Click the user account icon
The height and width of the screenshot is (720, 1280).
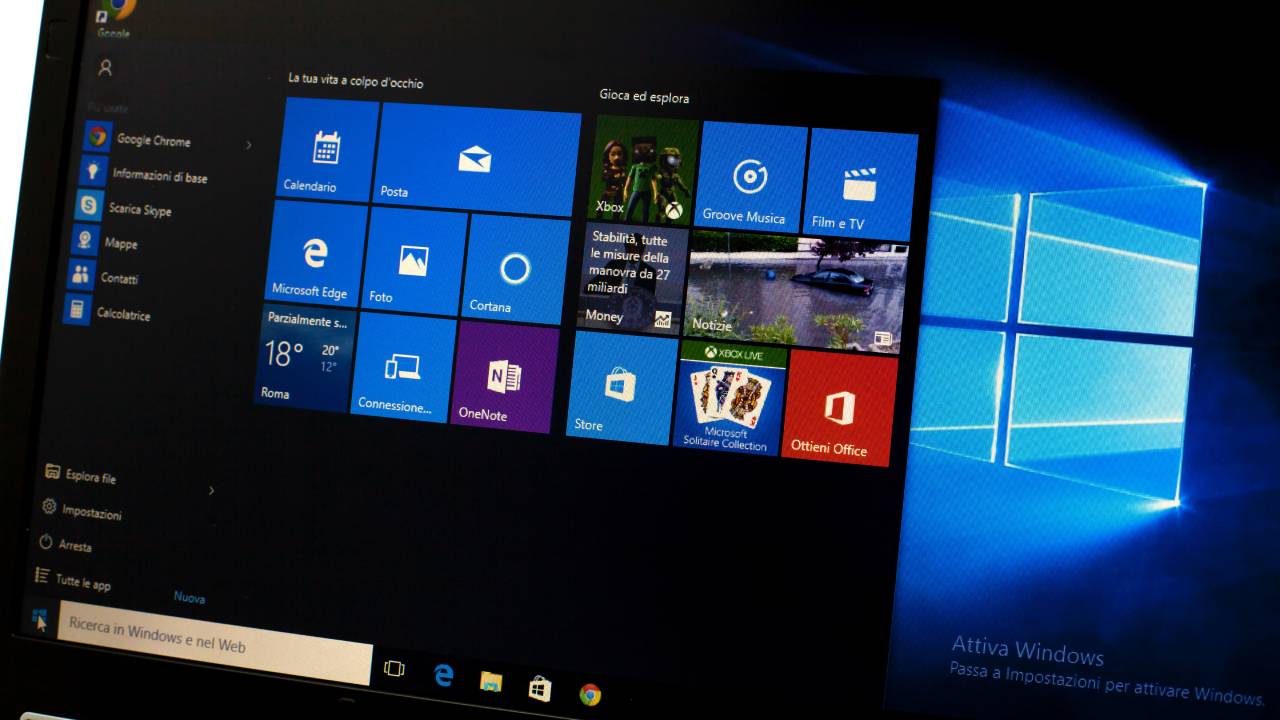105,68
